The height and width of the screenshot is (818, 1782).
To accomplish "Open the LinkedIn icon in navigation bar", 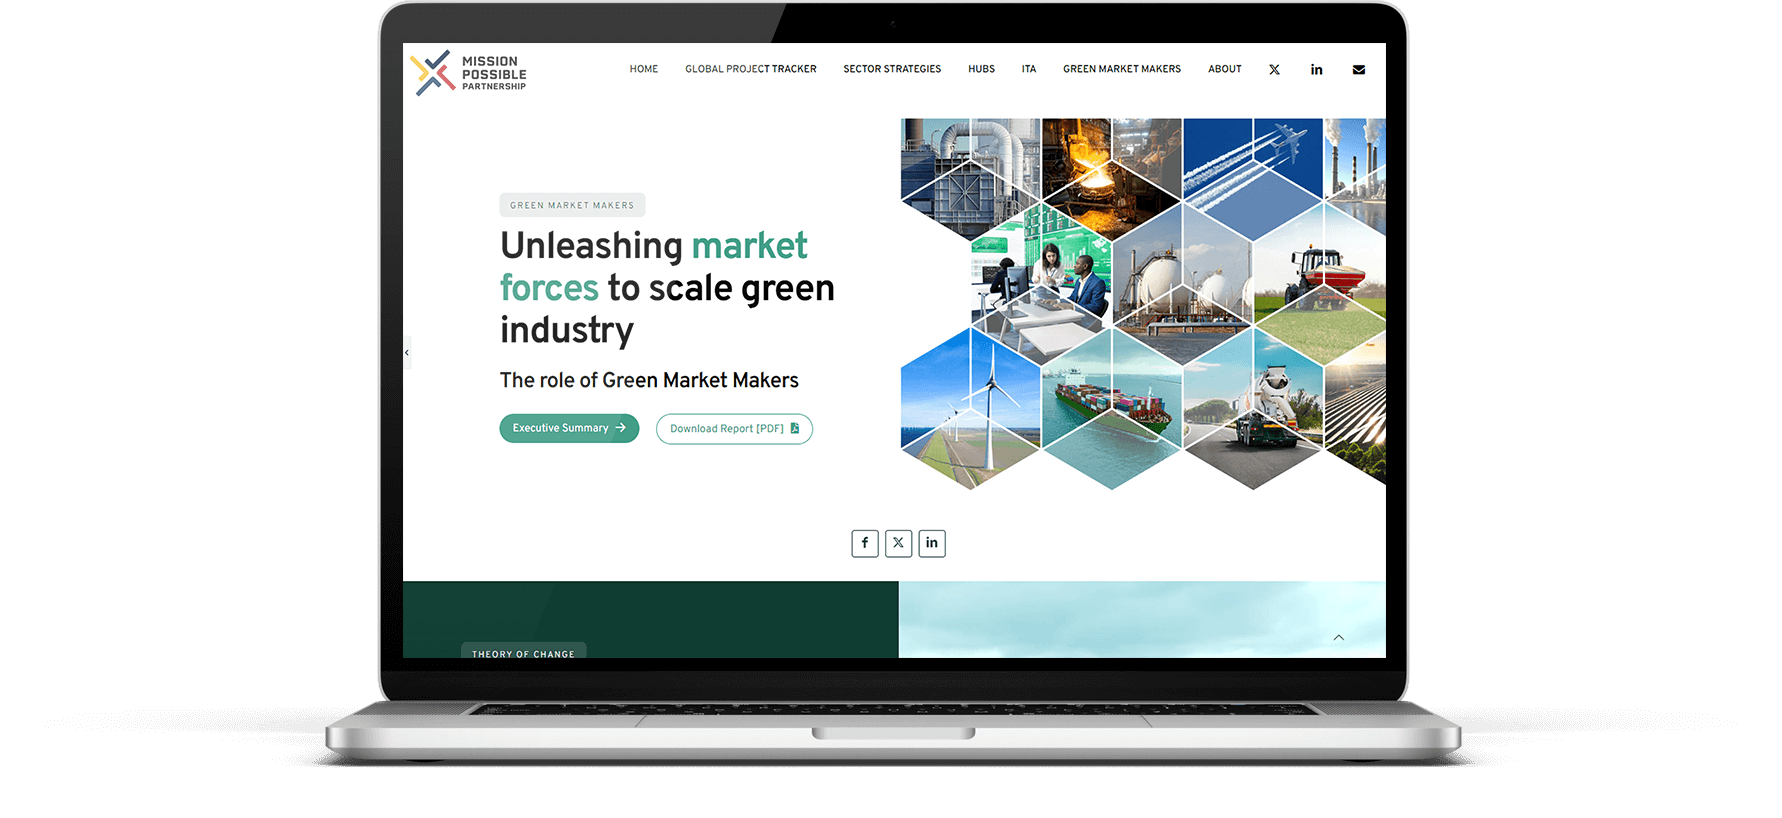I will (x=1316, y=70).
